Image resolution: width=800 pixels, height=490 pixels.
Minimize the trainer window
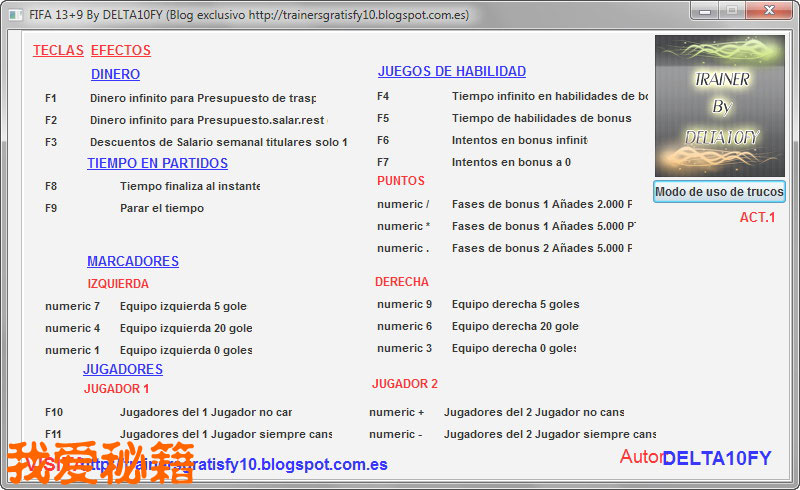(708, 11)
